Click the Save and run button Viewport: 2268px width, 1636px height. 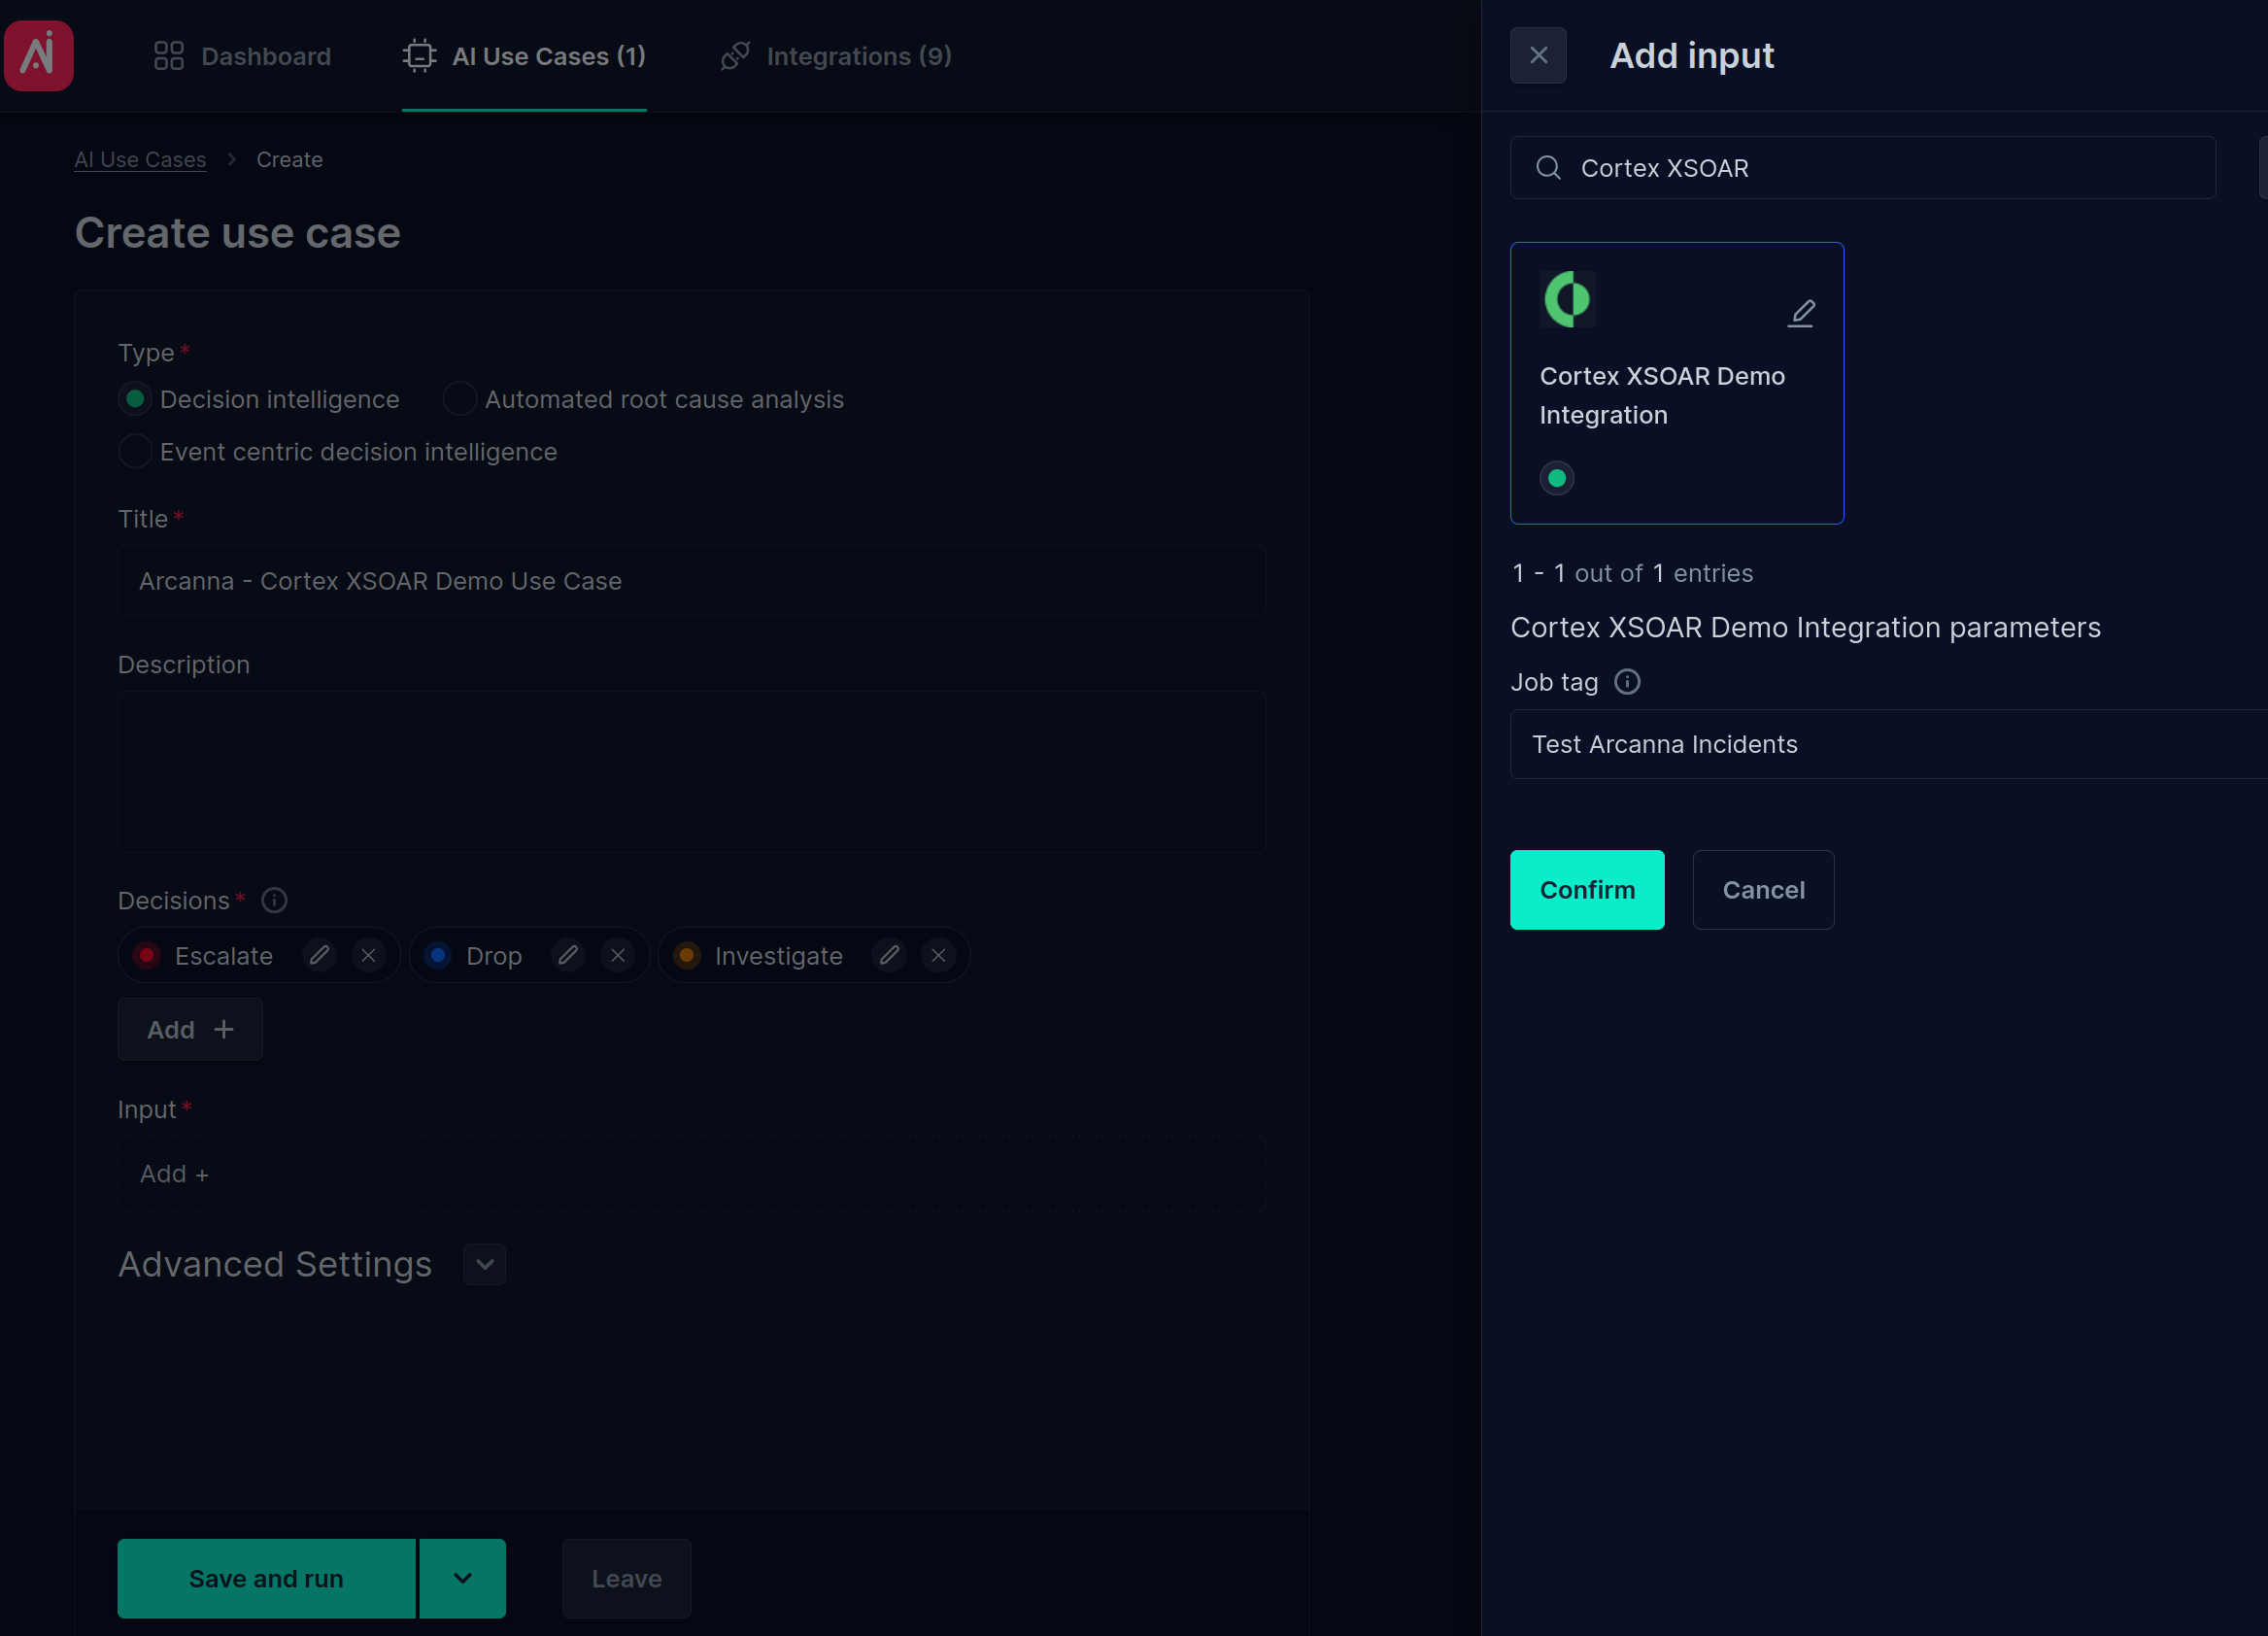pos(266,1578)
